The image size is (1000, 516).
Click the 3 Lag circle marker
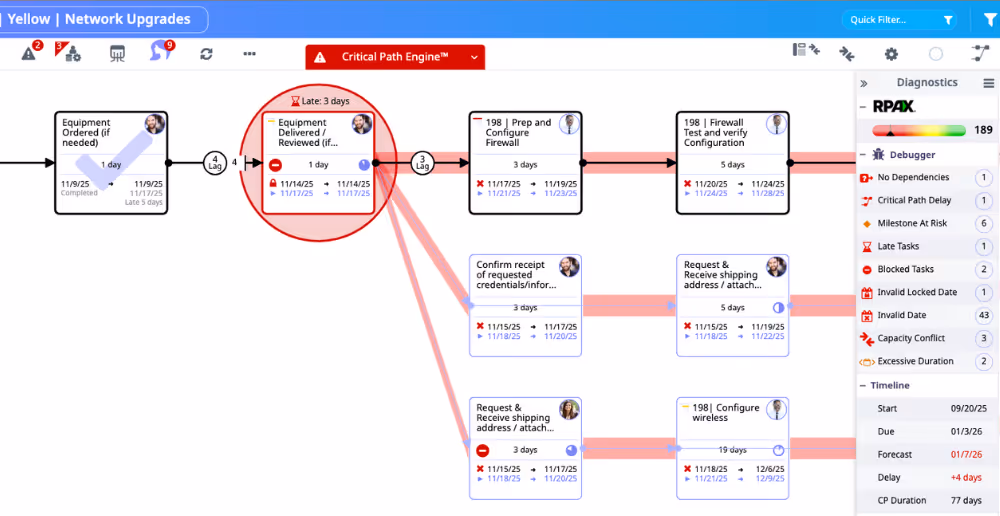click(x=422, y=163)
